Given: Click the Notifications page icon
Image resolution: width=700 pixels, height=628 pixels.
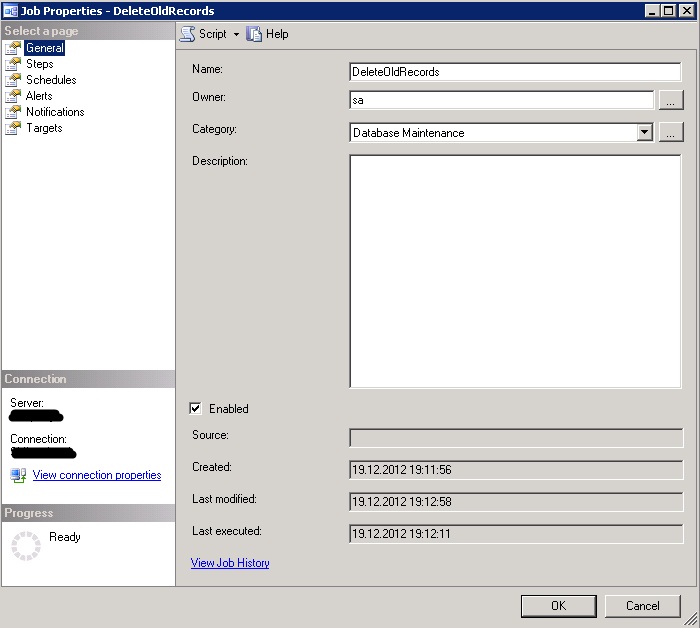Looking at the screenshot, I should tap(13, 112).
